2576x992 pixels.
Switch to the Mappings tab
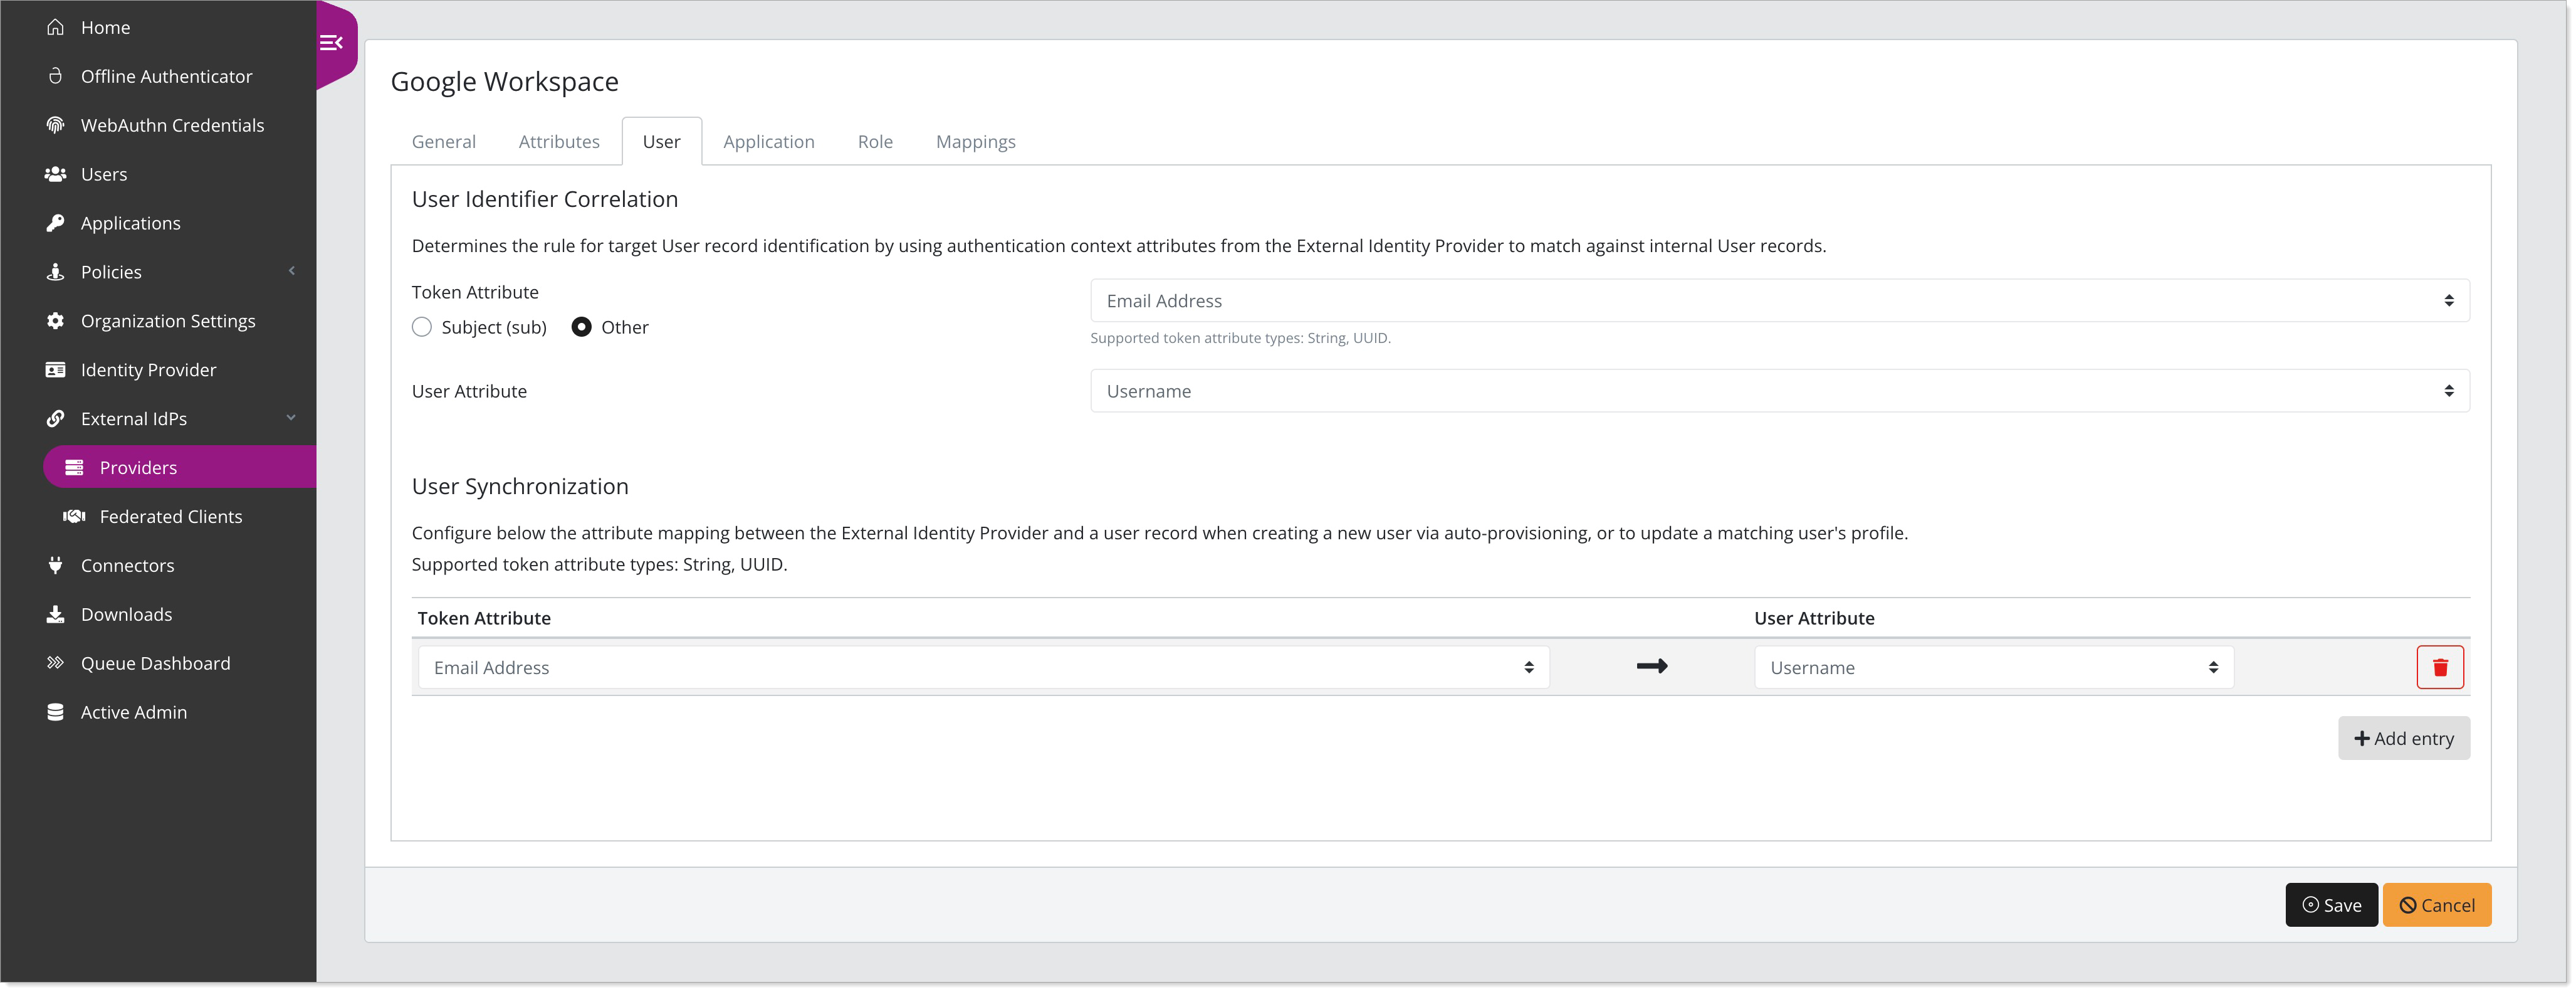coord(976,142)
